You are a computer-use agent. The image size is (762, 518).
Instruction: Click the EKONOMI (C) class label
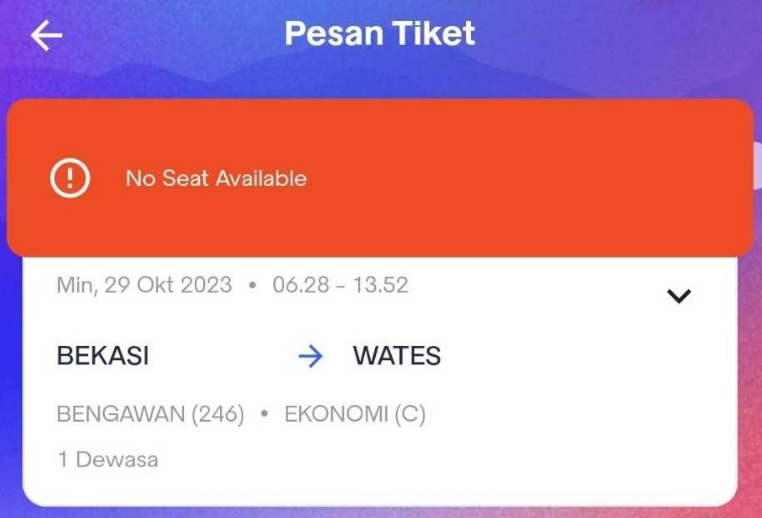(355, 414)
